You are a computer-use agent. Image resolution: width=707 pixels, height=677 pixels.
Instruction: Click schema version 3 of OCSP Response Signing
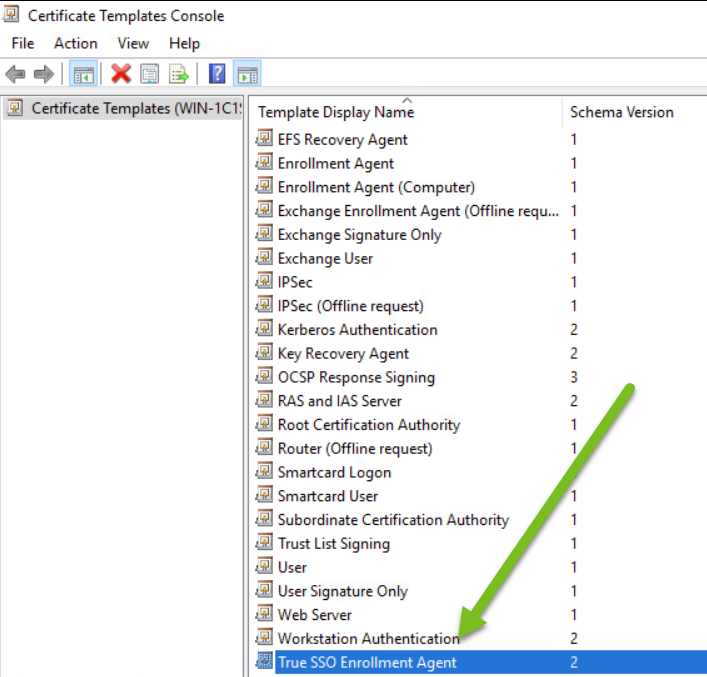pyautogui.click(x=574, y=377)
